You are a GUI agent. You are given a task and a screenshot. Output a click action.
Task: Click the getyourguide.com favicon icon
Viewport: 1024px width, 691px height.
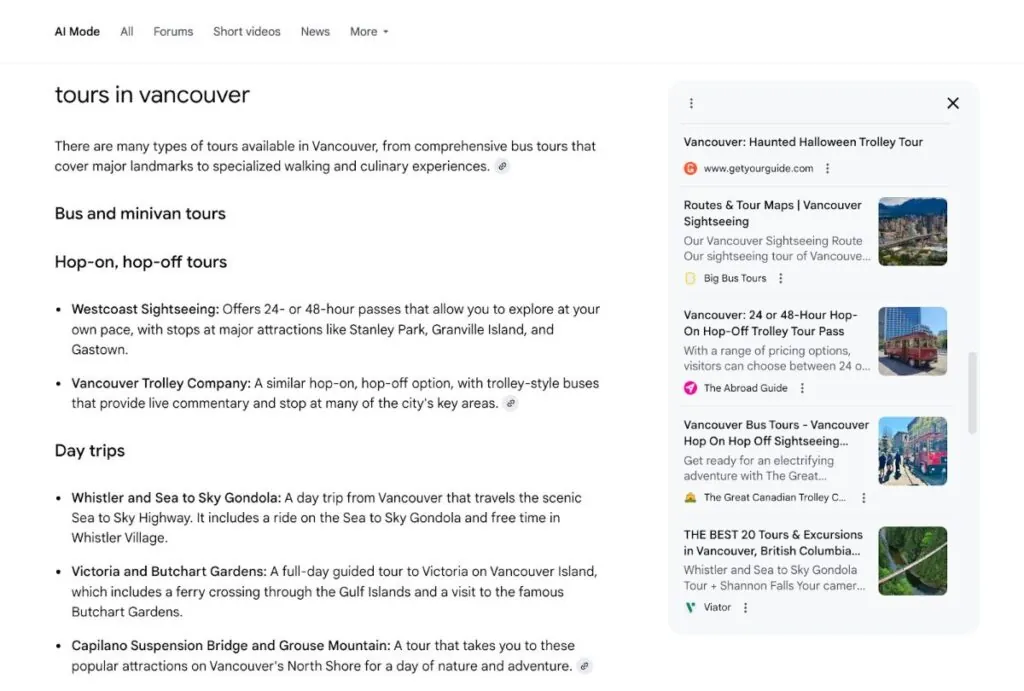tap(690, 169)
